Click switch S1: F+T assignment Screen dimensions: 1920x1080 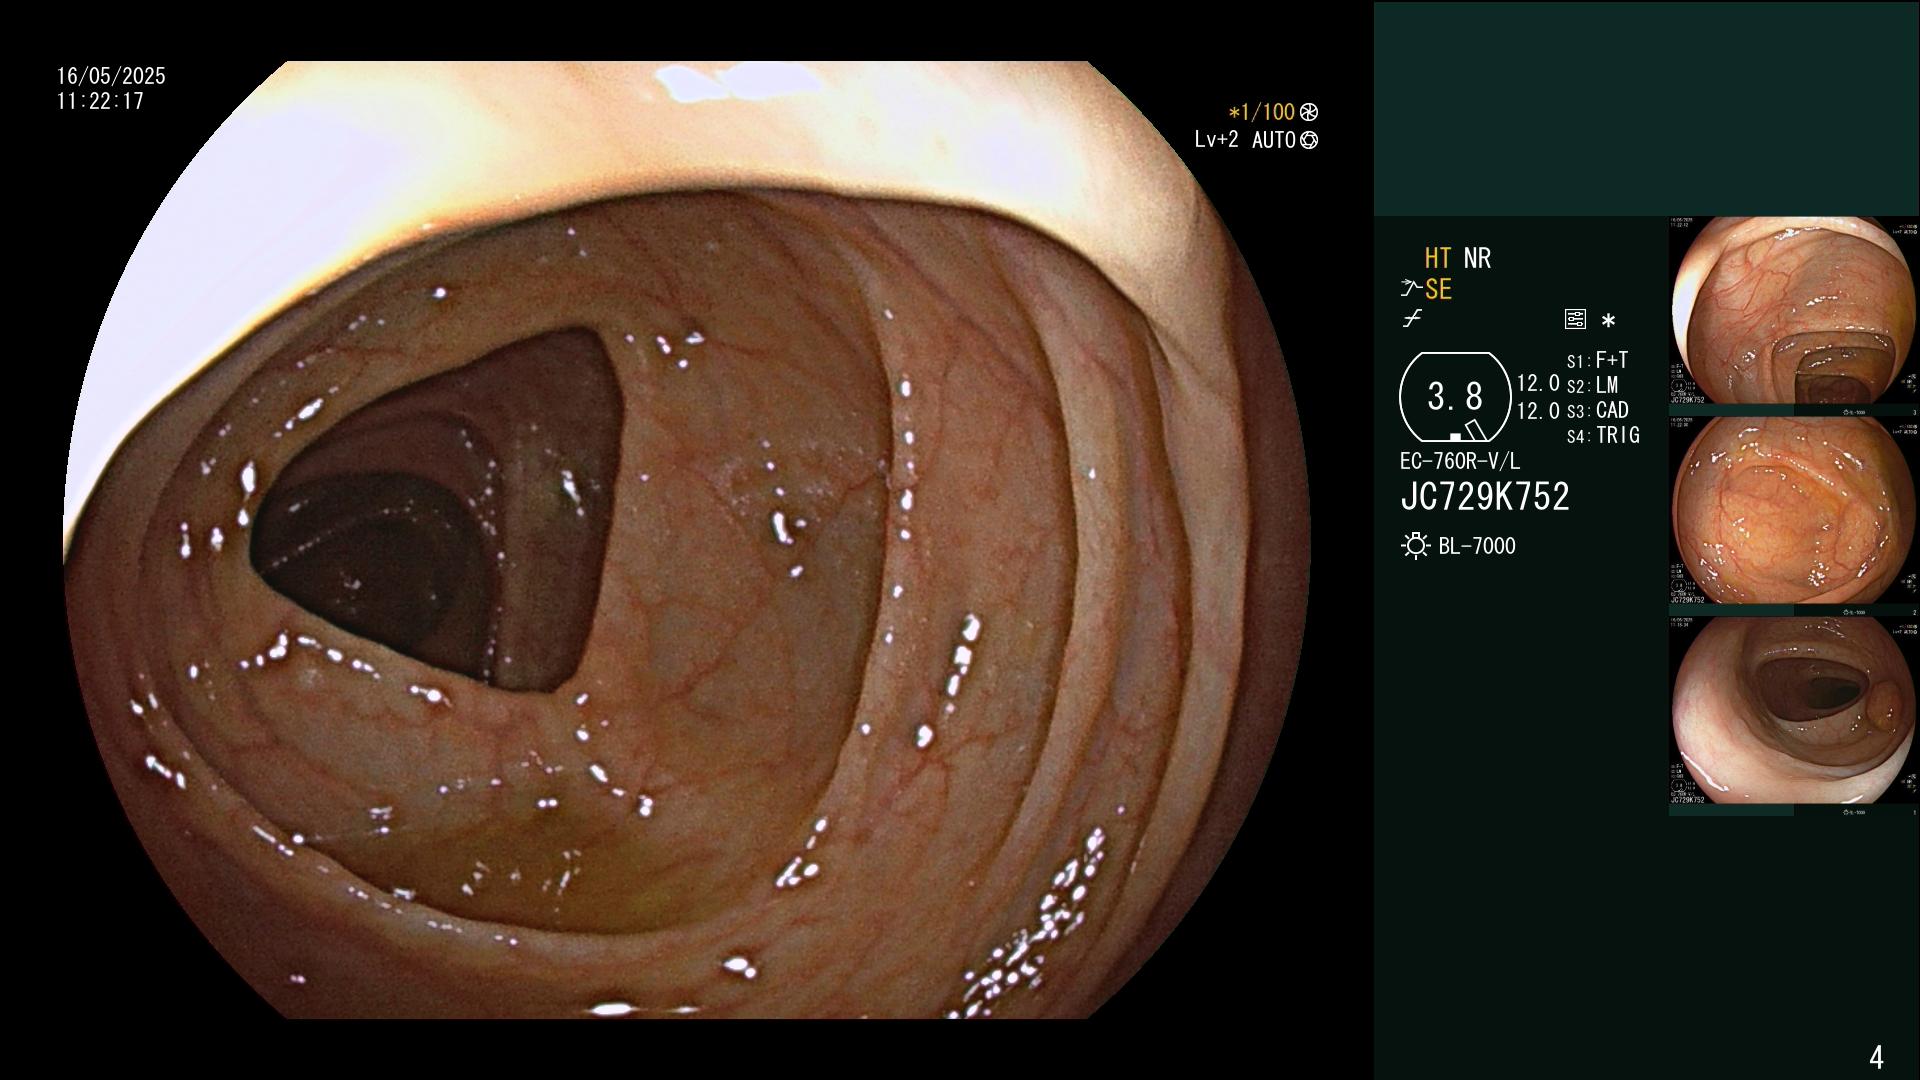click(x=1598, y=360)
